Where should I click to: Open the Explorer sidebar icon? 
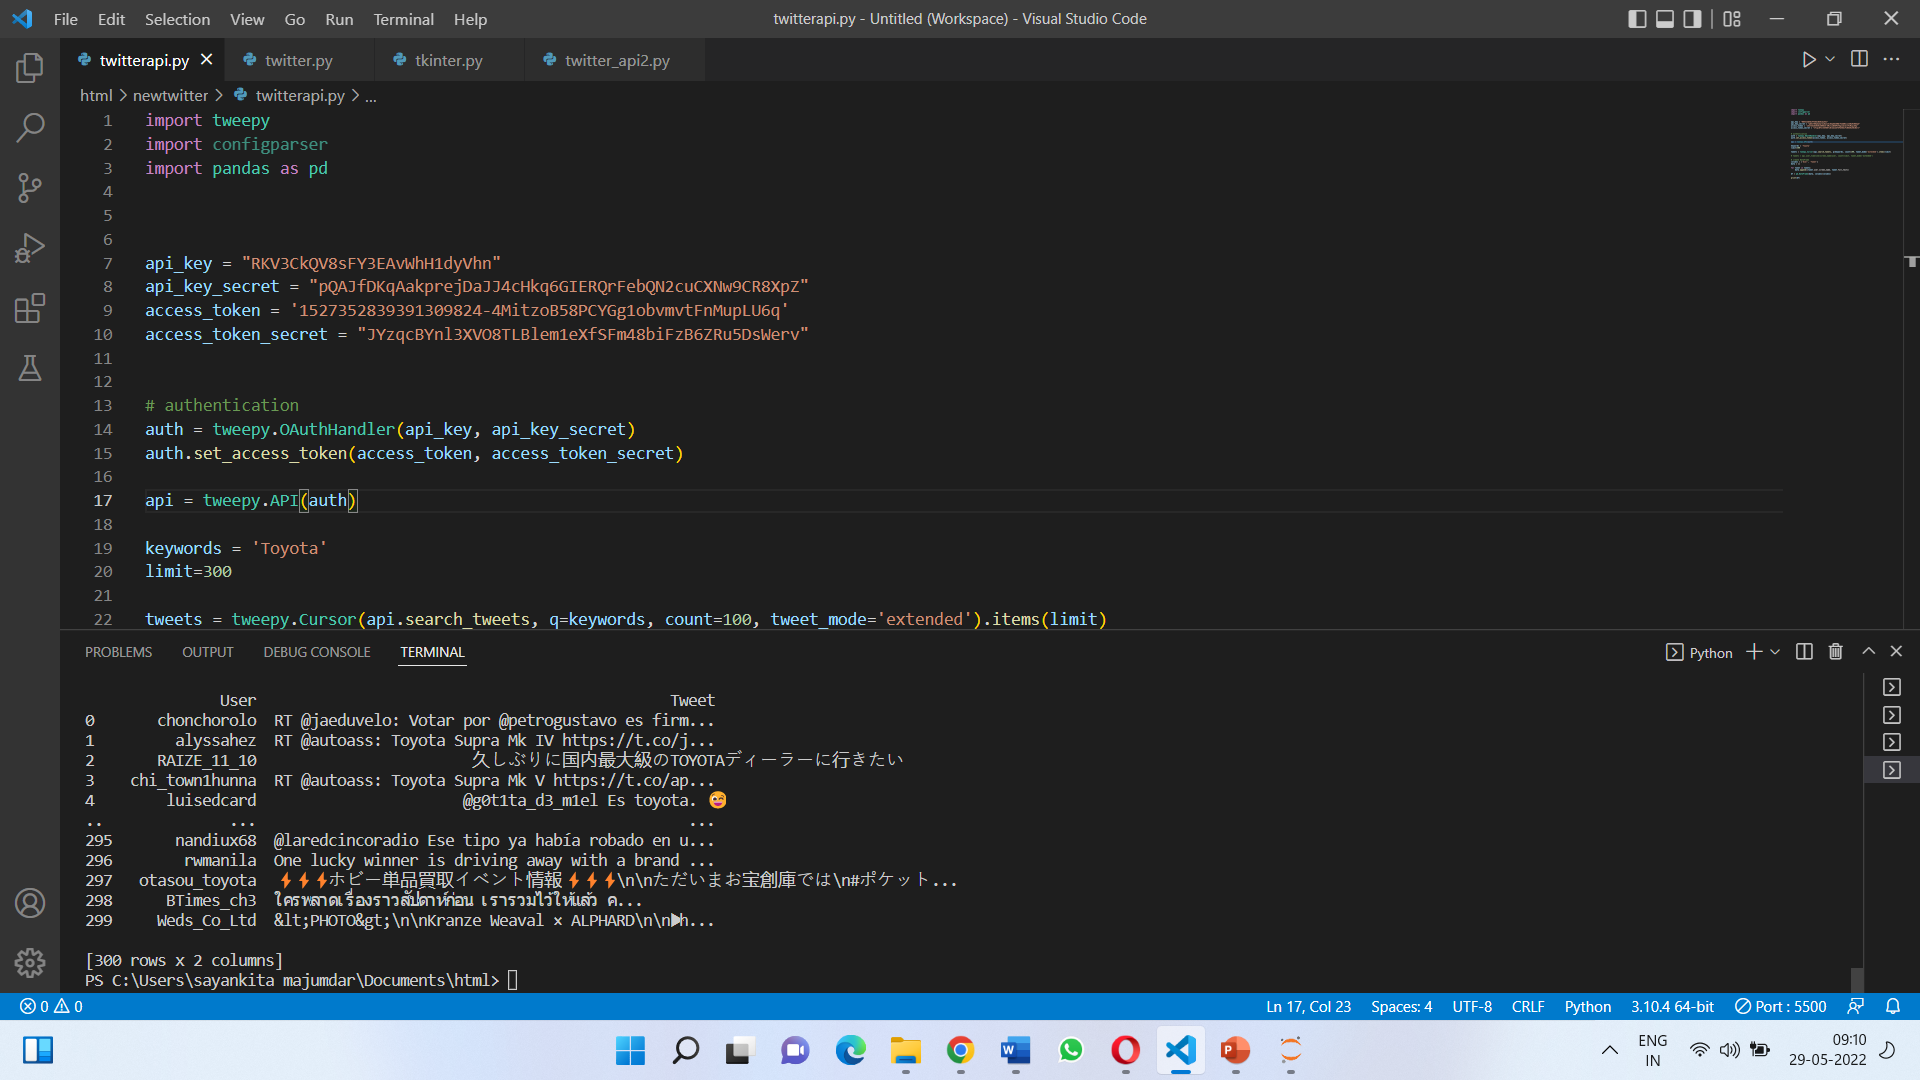29,68
